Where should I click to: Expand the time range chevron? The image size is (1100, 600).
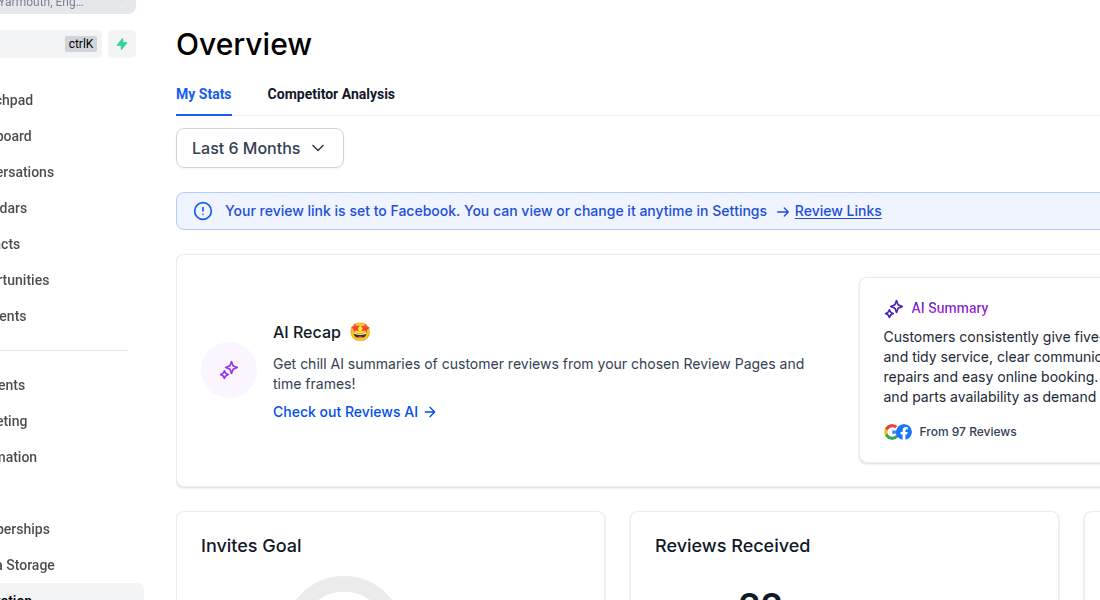318,147
